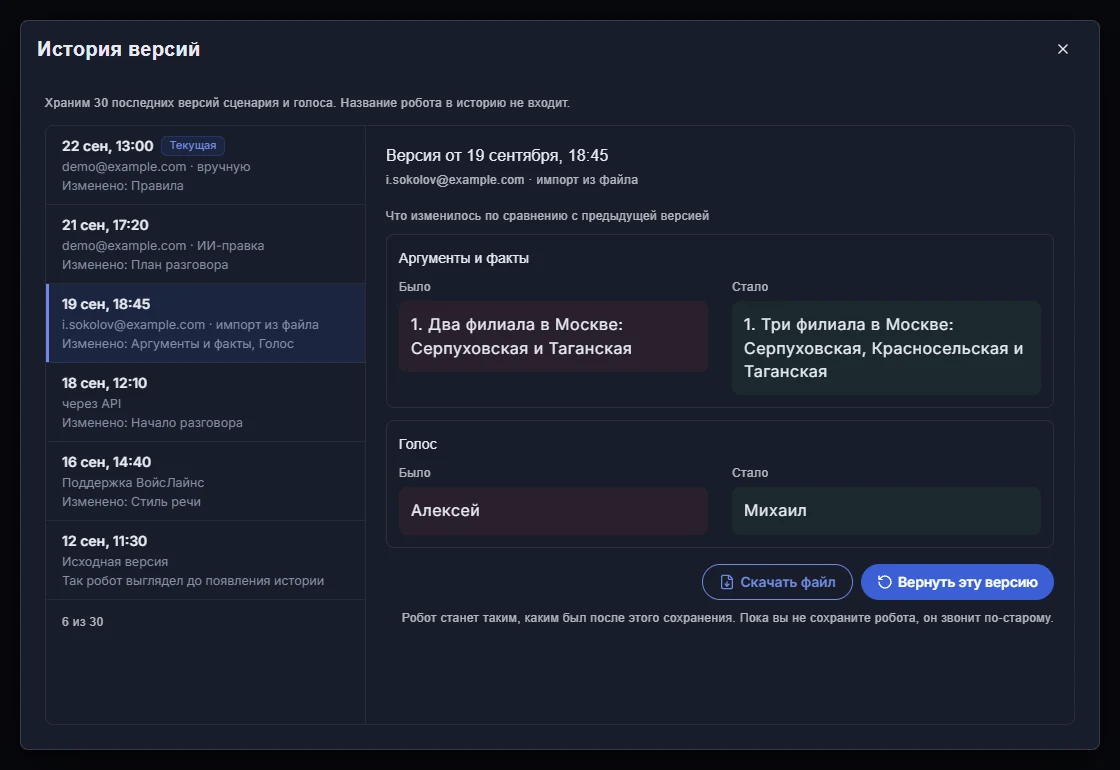Click the '6 из 30' counter
Screen dimensions: 1120x770
[82, 622]
